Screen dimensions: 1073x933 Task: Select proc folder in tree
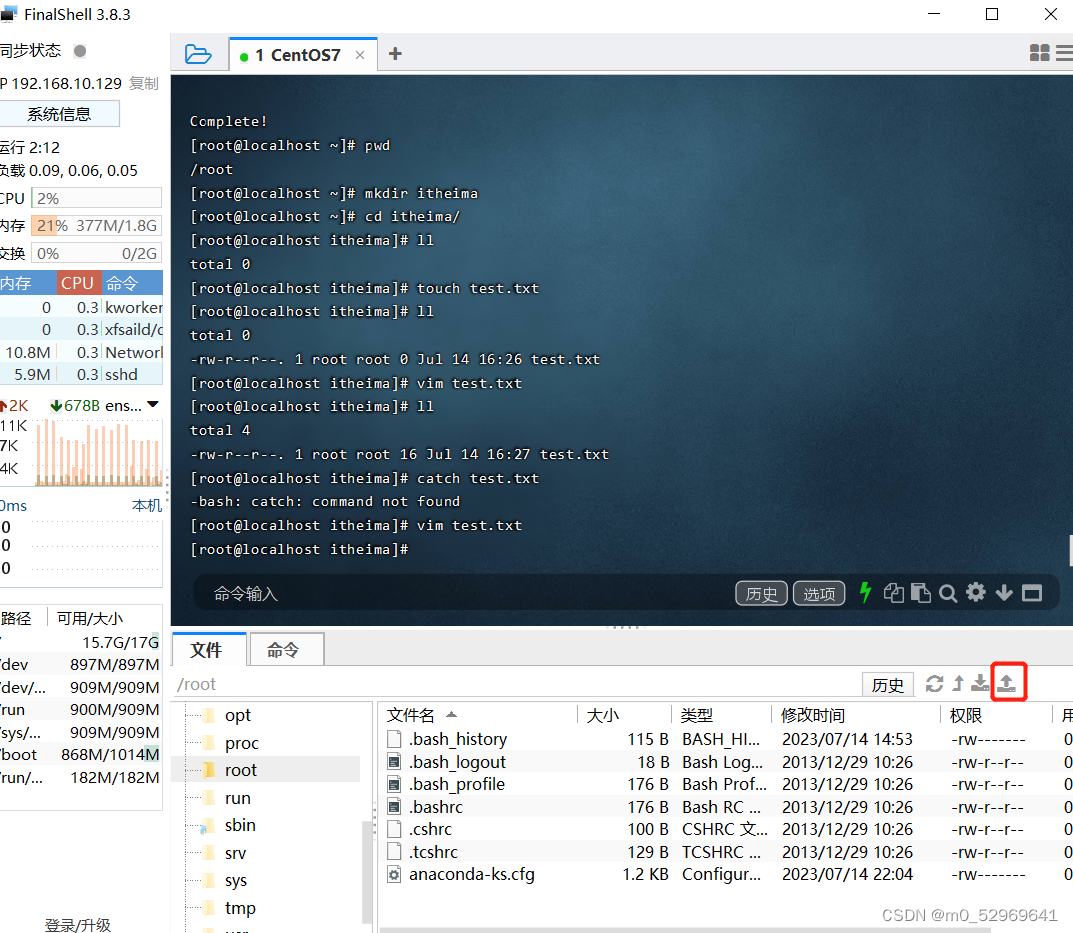click(241, 743)
